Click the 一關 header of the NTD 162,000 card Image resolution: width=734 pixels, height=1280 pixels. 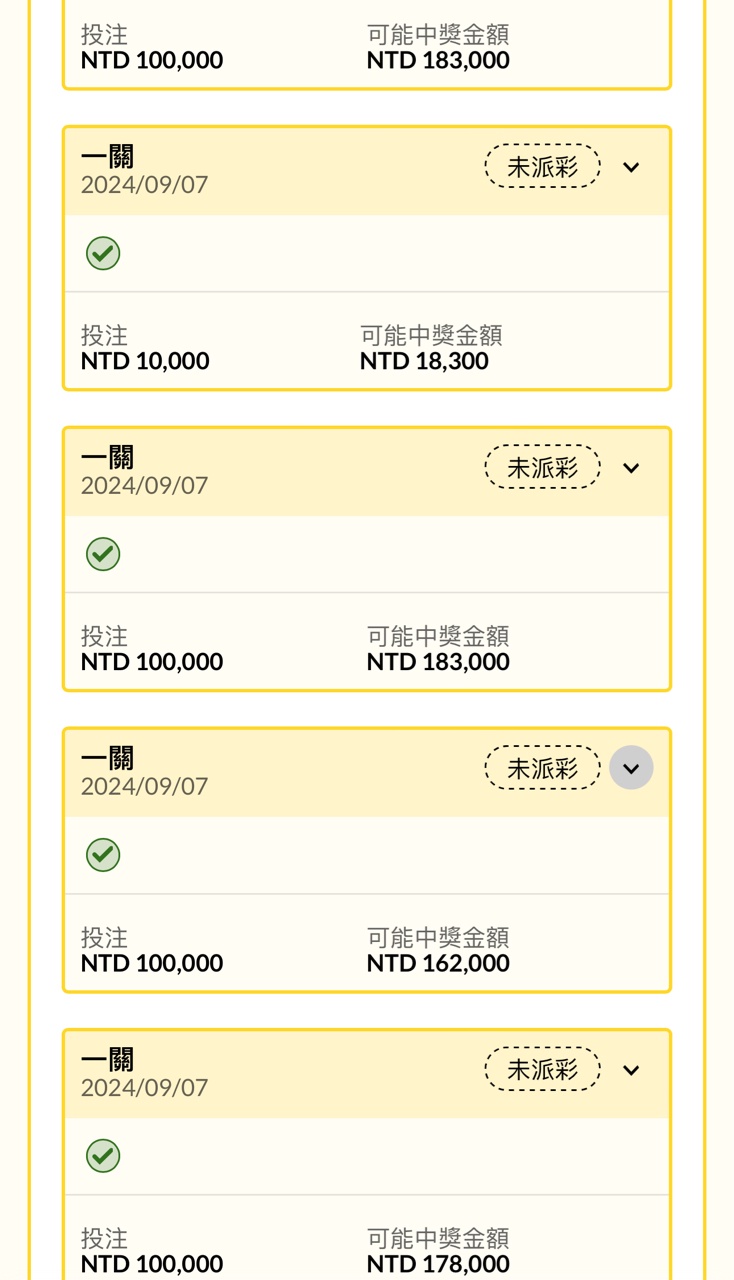(107, 758)
